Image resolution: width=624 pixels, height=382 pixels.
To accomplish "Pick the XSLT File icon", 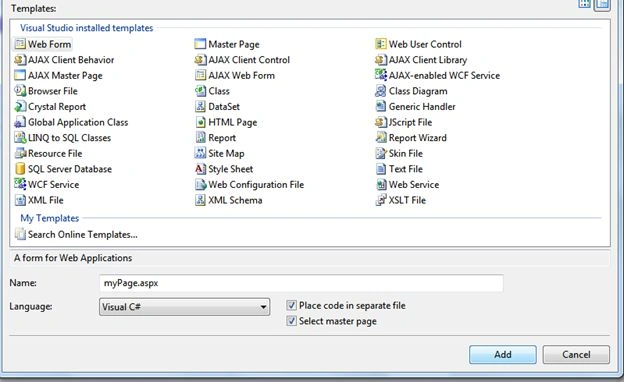I will 380,200.
